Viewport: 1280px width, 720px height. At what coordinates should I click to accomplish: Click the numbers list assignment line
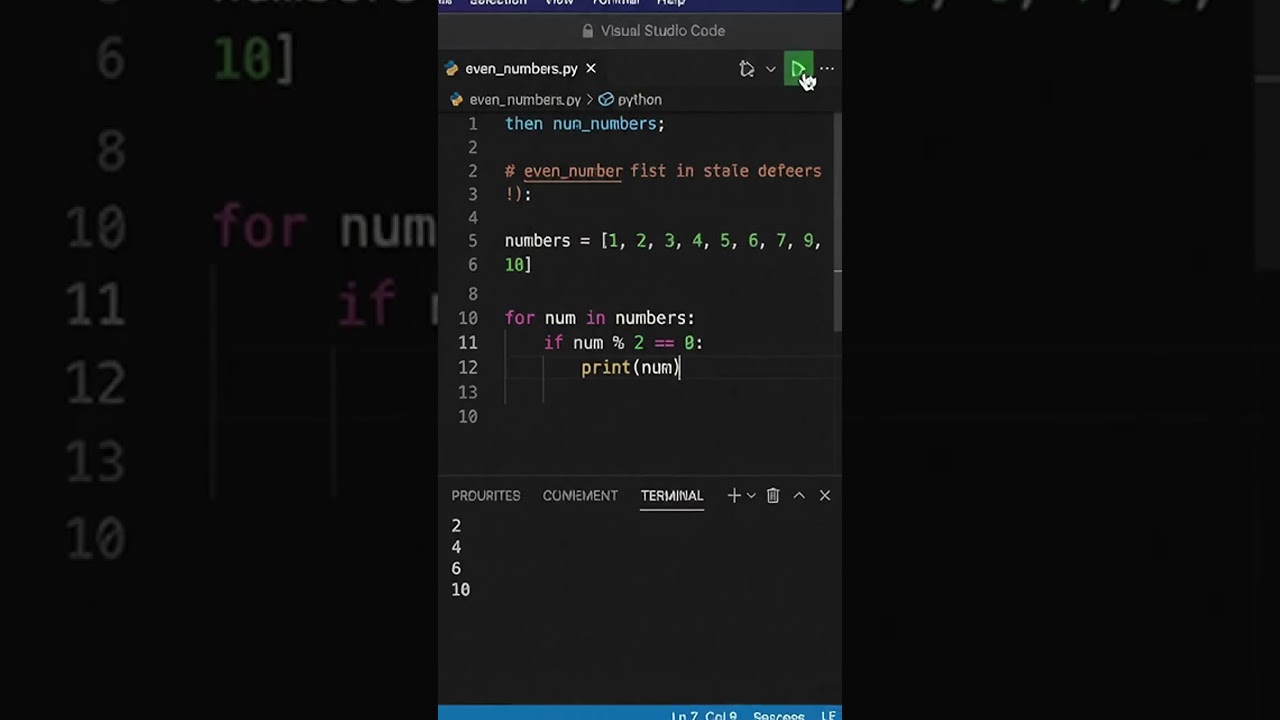[663, 241]
